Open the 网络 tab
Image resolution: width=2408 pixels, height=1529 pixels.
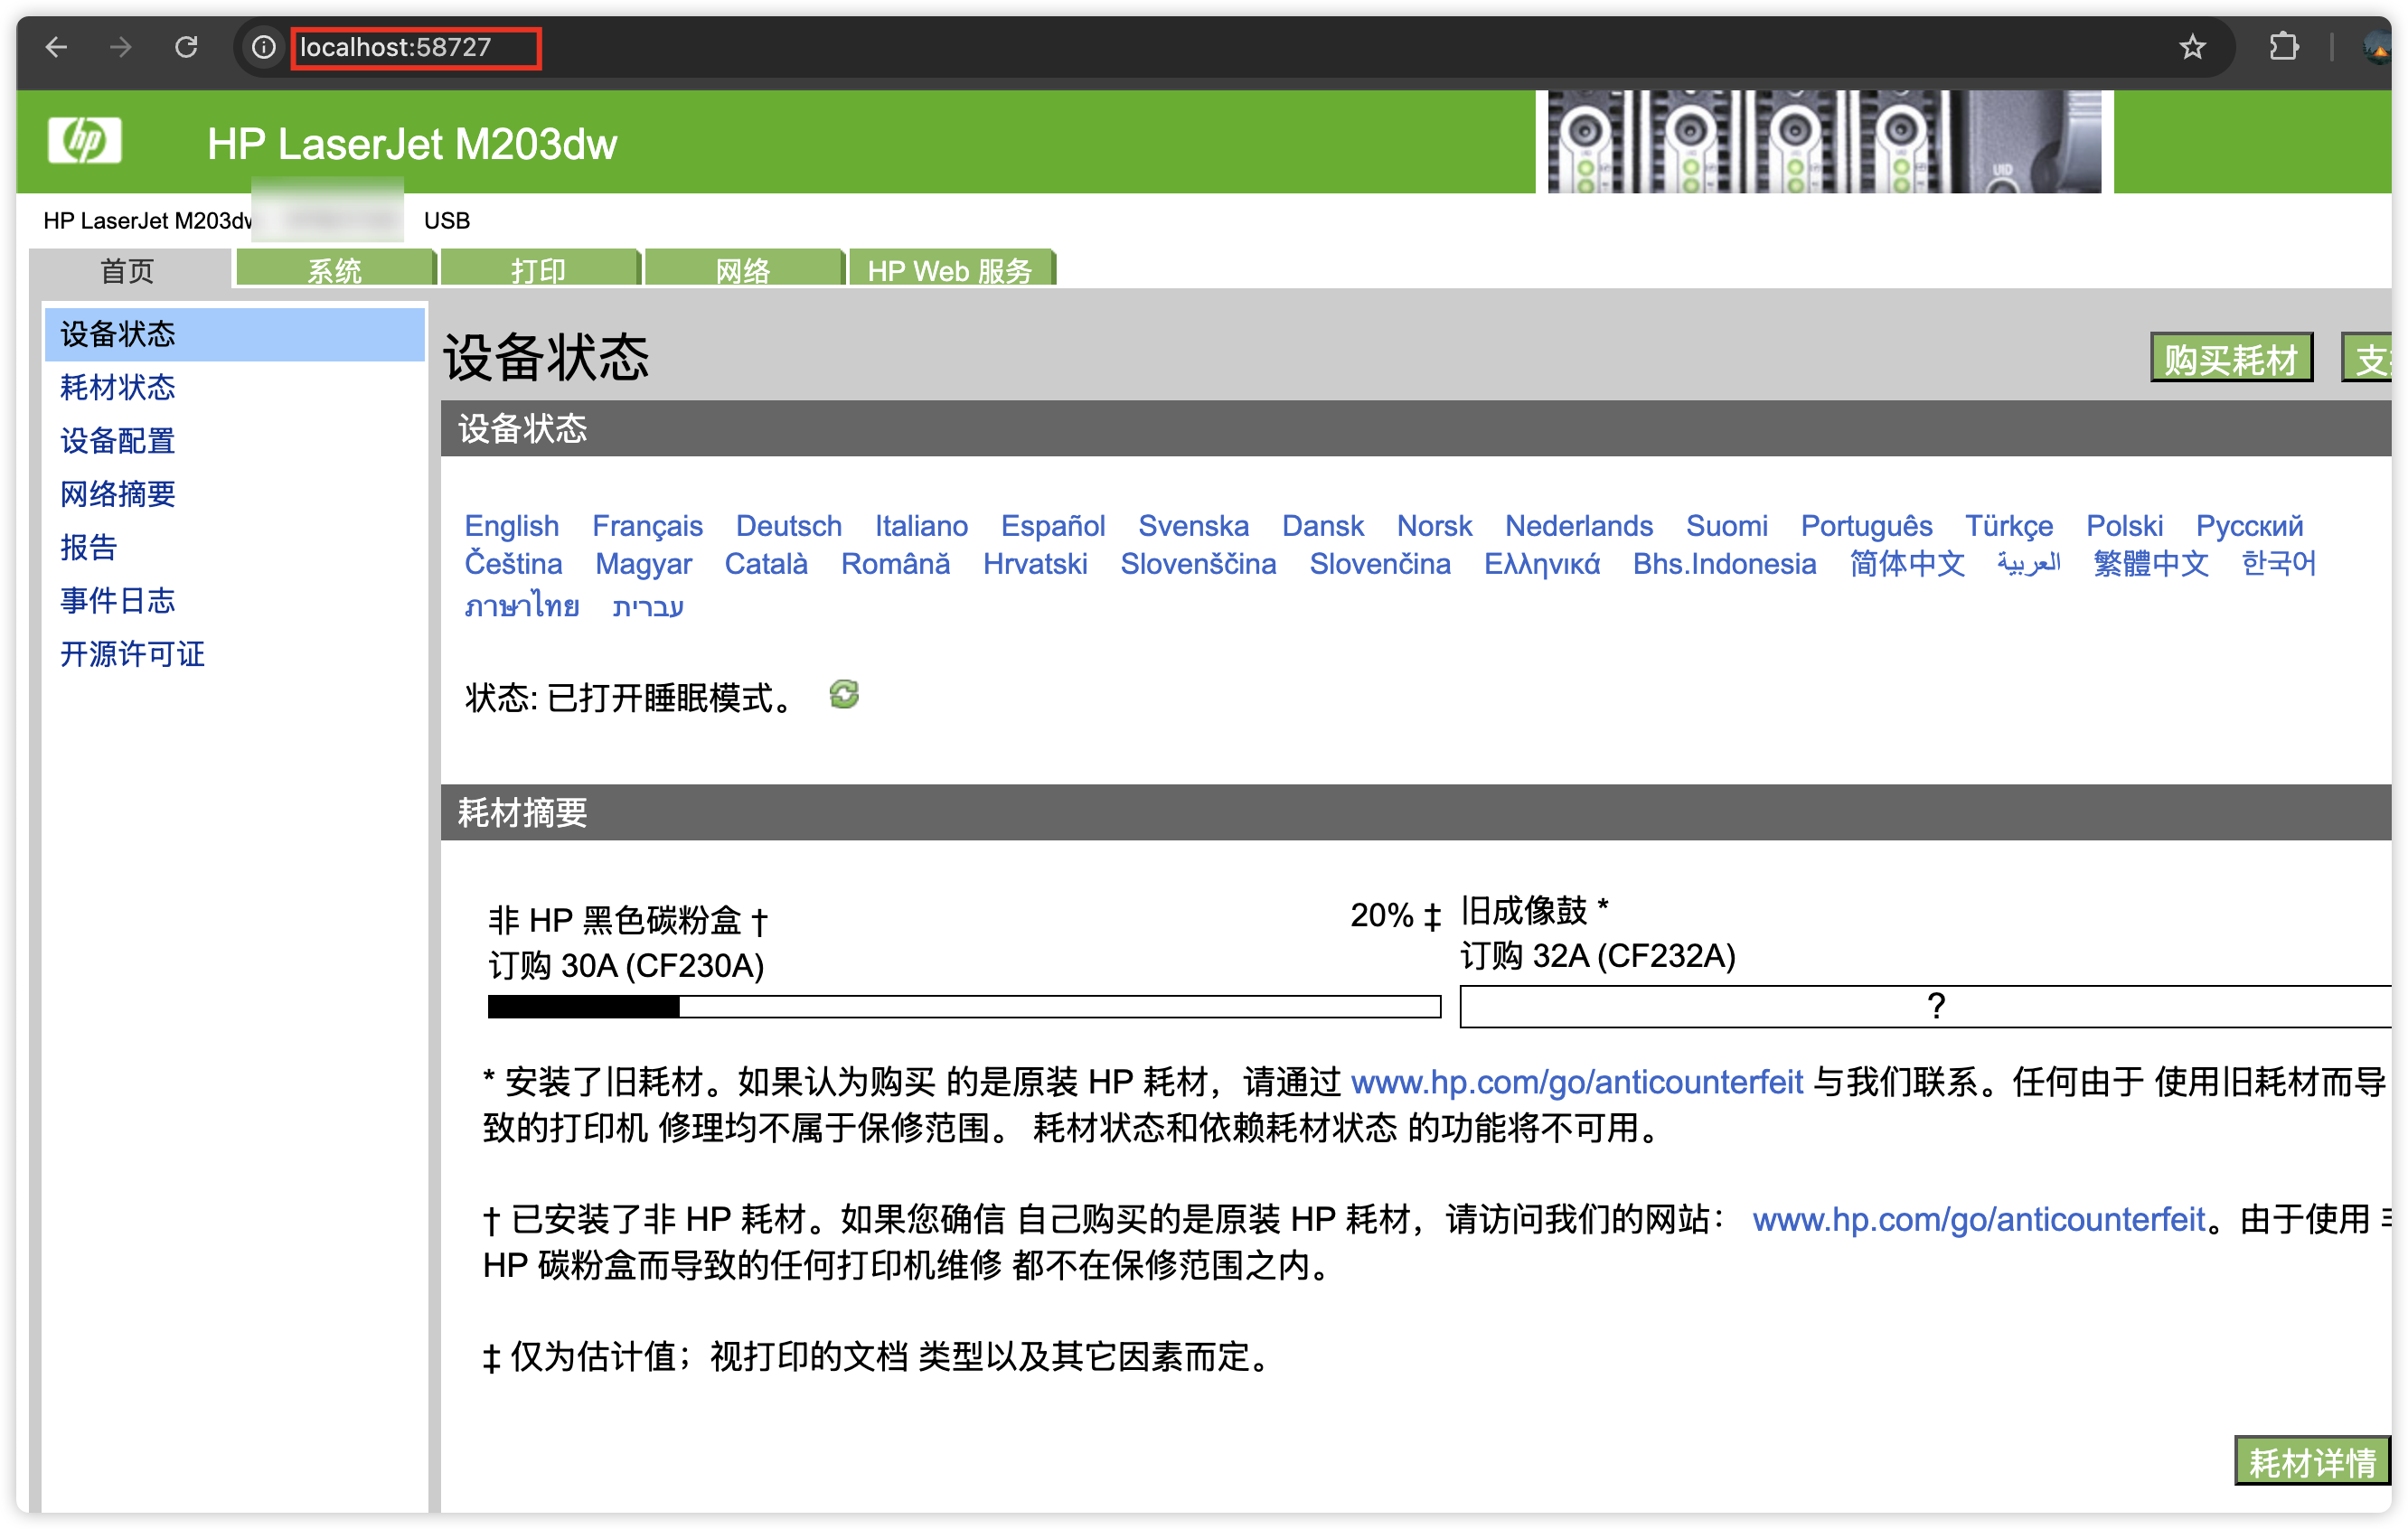[x=743, y=270]
